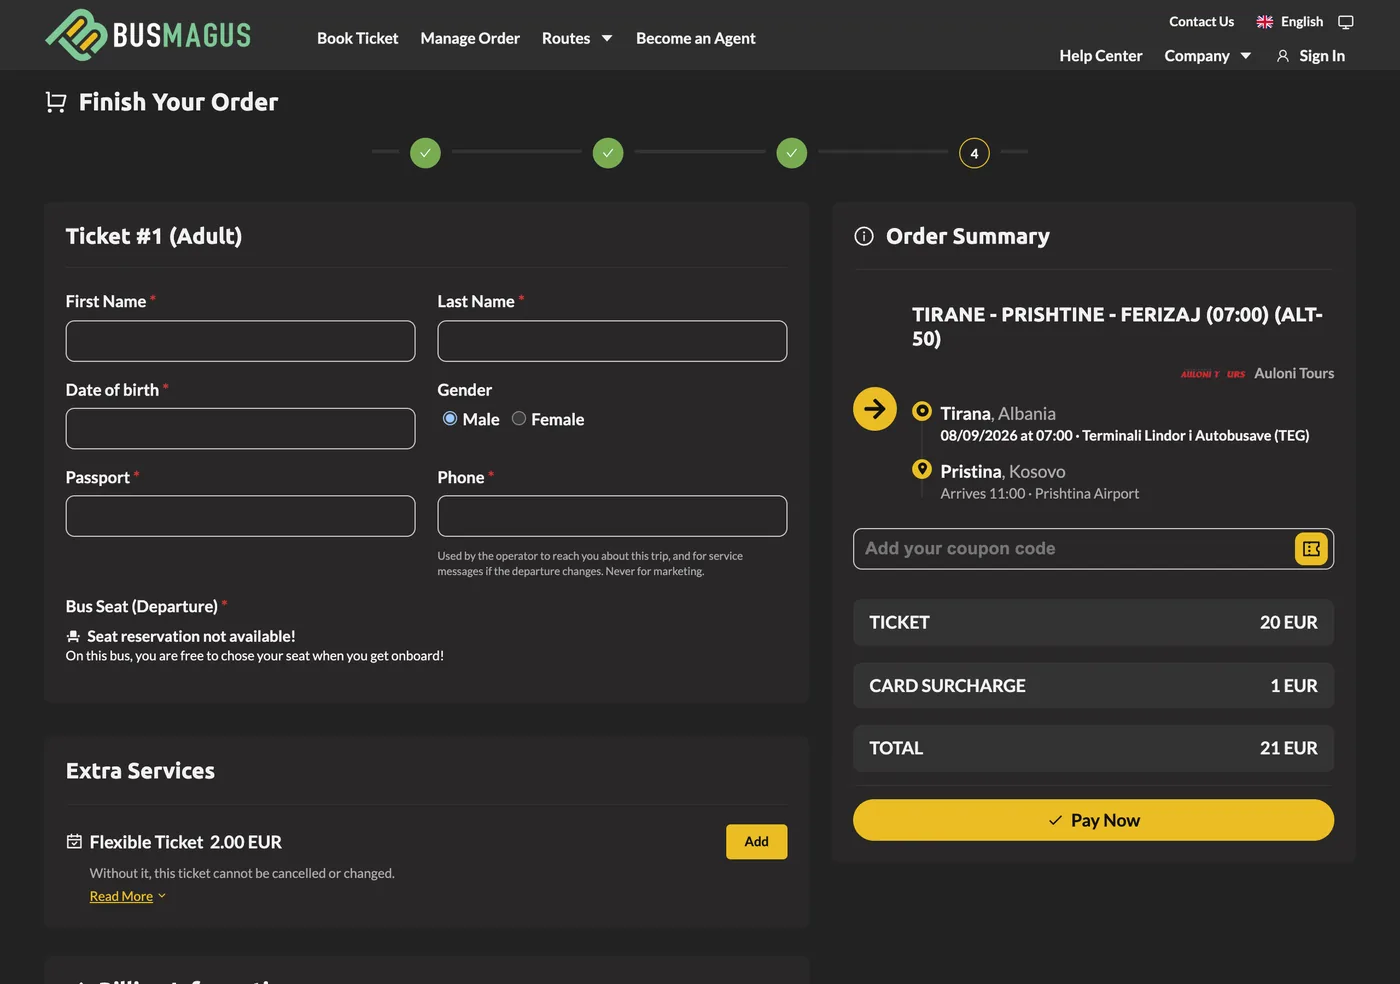Click the calendar icon next to Flexible Ticket
This screenshot has width=1400, height=984.
tap(74, 842)
